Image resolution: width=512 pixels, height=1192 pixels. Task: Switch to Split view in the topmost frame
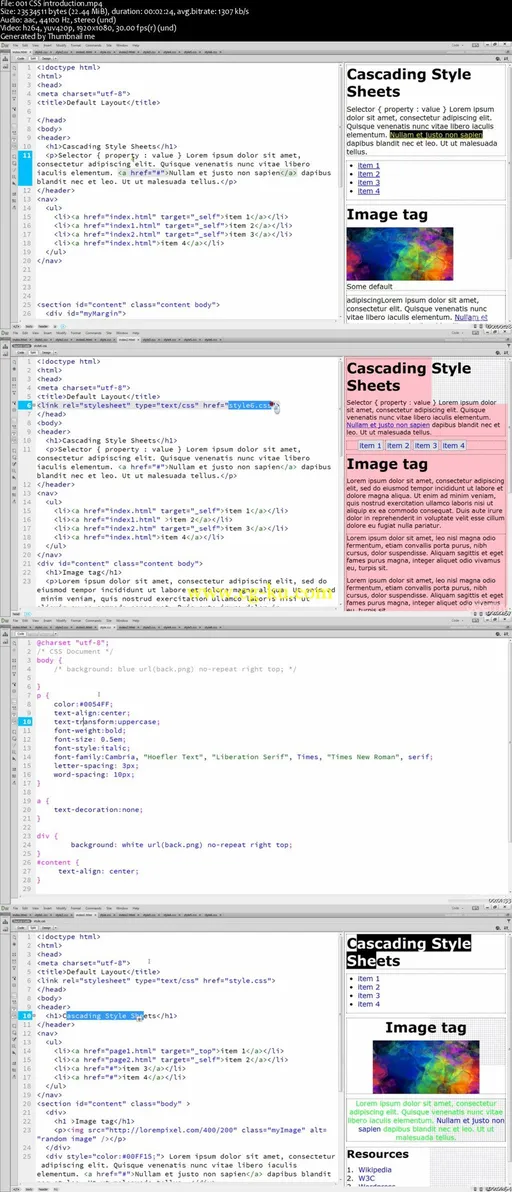(x=32, y=57)
